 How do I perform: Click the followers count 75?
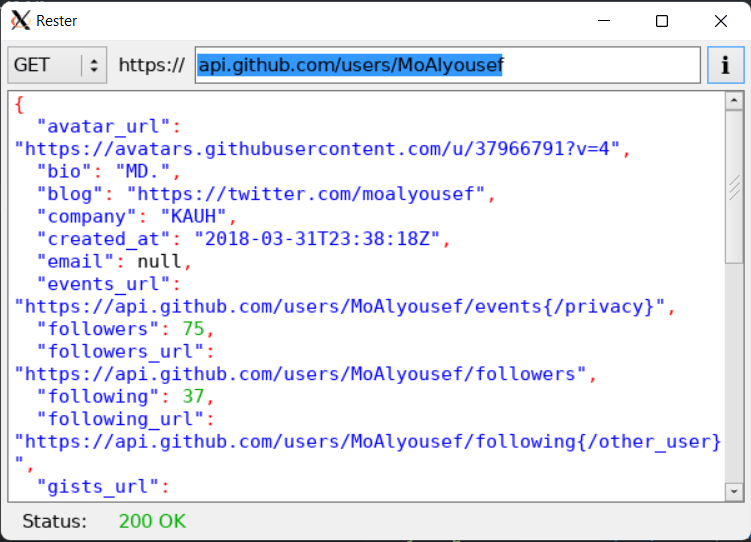(193, 329)
